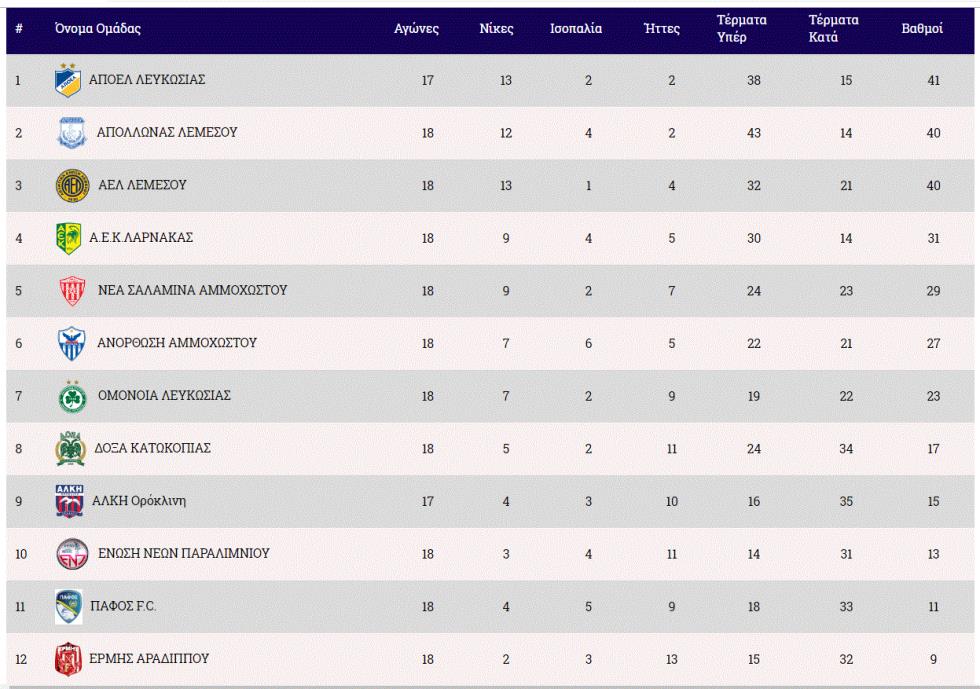The height and width of the screenshot is (689, 980).
Task: Click the Ισοπαλία column header
Action: [576, 29]
